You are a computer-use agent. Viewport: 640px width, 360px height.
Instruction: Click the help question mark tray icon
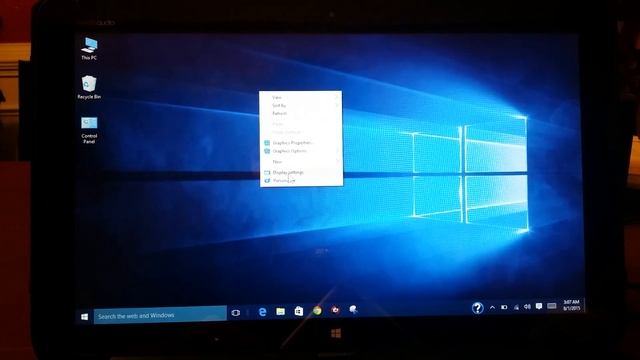477,308
